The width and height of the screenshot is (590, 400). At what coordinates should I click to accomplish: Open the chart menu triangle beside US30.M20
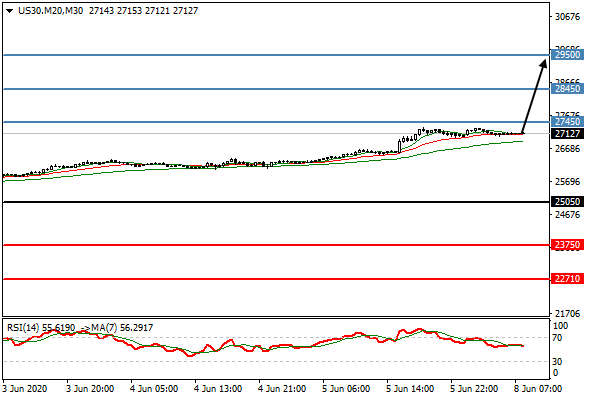pyautogui.click(x=9, y=11)
